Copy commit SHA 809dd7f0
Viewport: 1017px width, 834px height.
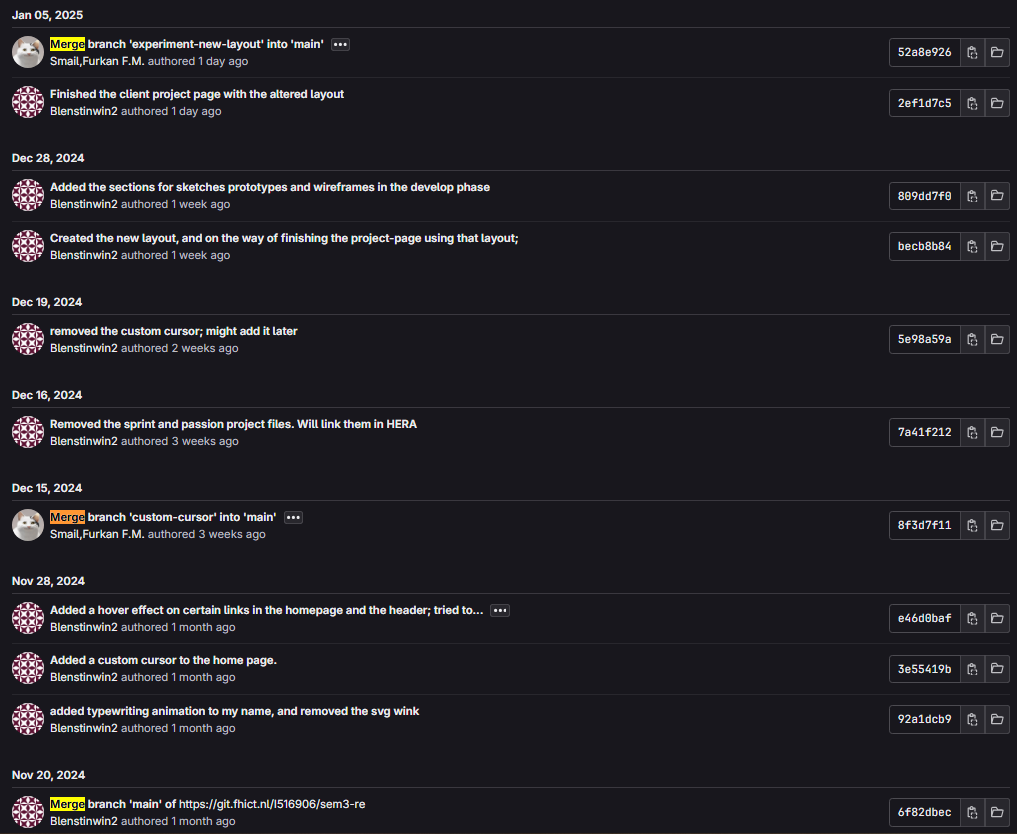click(x=972, y=196)
